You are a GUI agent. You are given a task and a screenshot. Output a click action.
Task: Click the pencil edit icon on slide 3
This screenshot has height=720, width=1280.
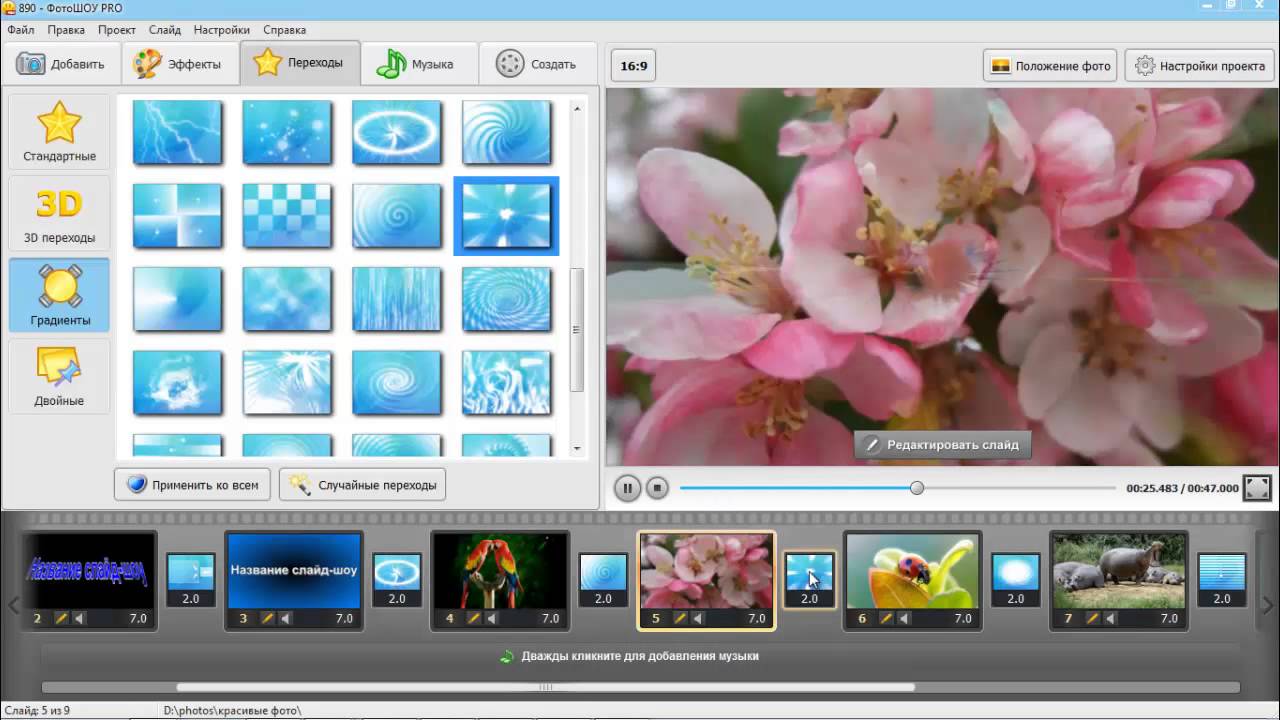pyautogui.click(x=267, y=619)
